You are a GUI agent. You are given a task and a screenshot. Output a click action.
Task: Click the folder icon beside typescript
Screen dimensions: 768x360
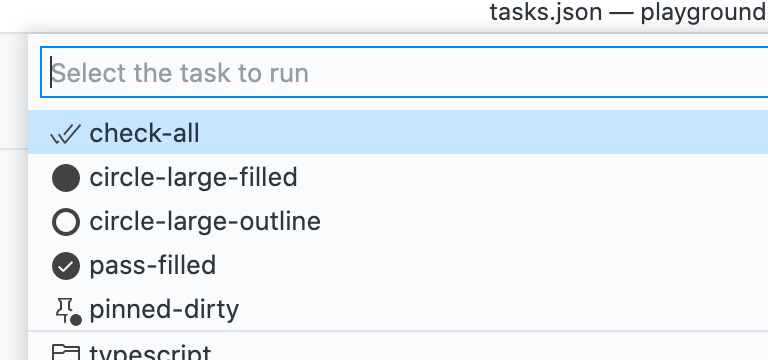coord(66,352)
